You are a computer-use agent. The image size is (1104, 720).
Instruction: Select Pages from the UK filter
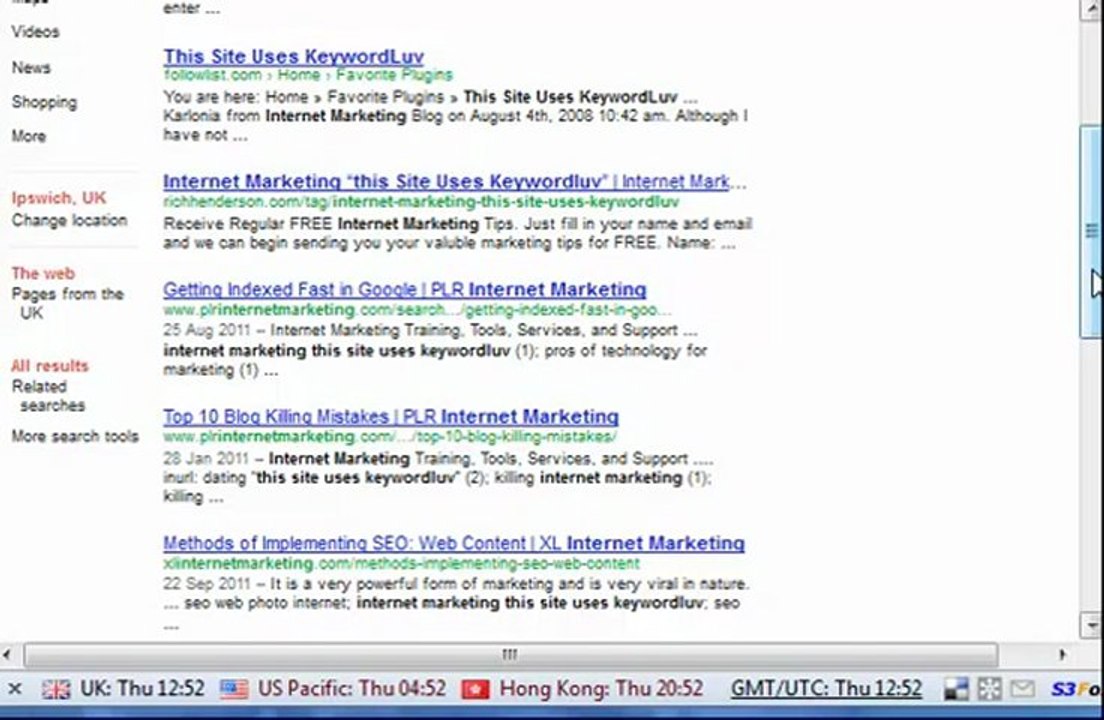(68, 303)
